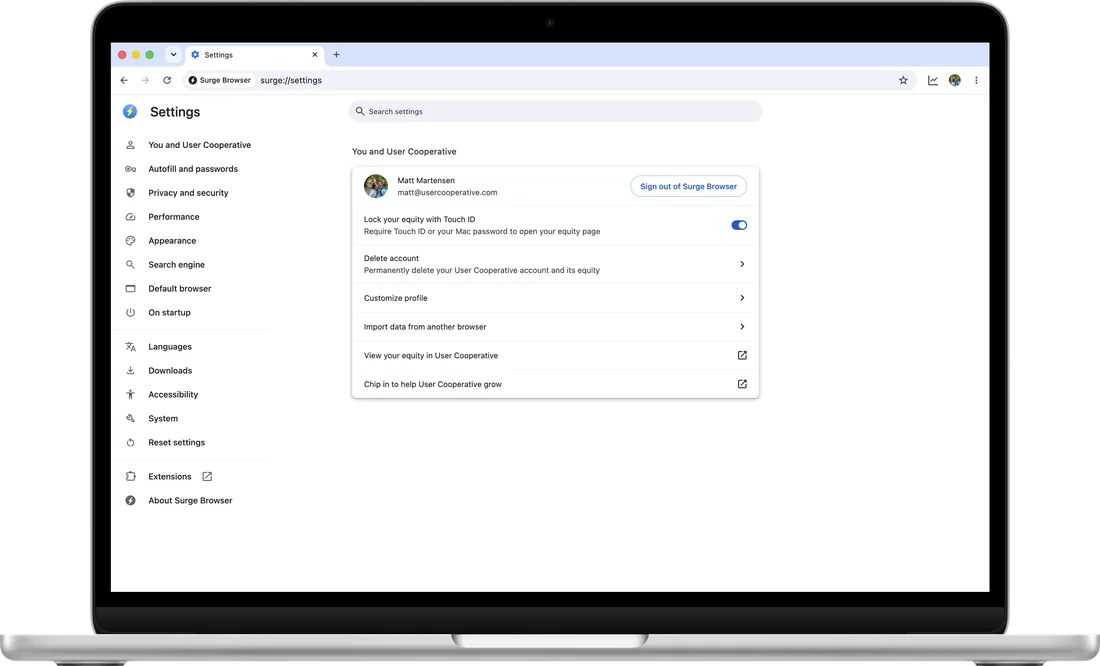Click the profile avatar in the toolbar
1100x666 pixels.
point(955,80)
